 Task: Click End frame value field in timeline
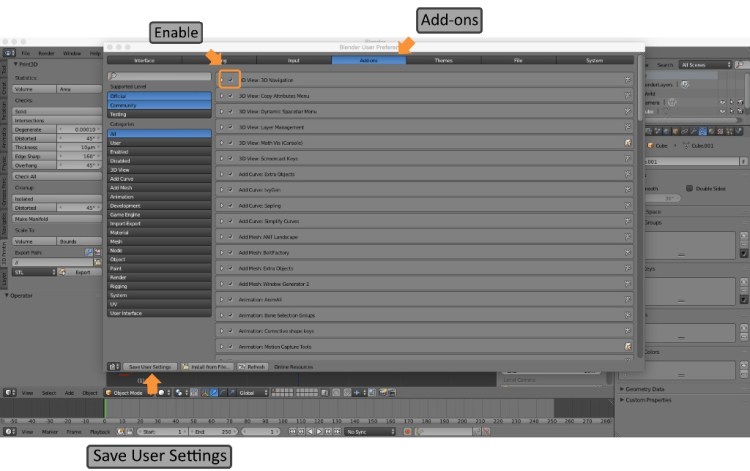(x=213, y=431)
